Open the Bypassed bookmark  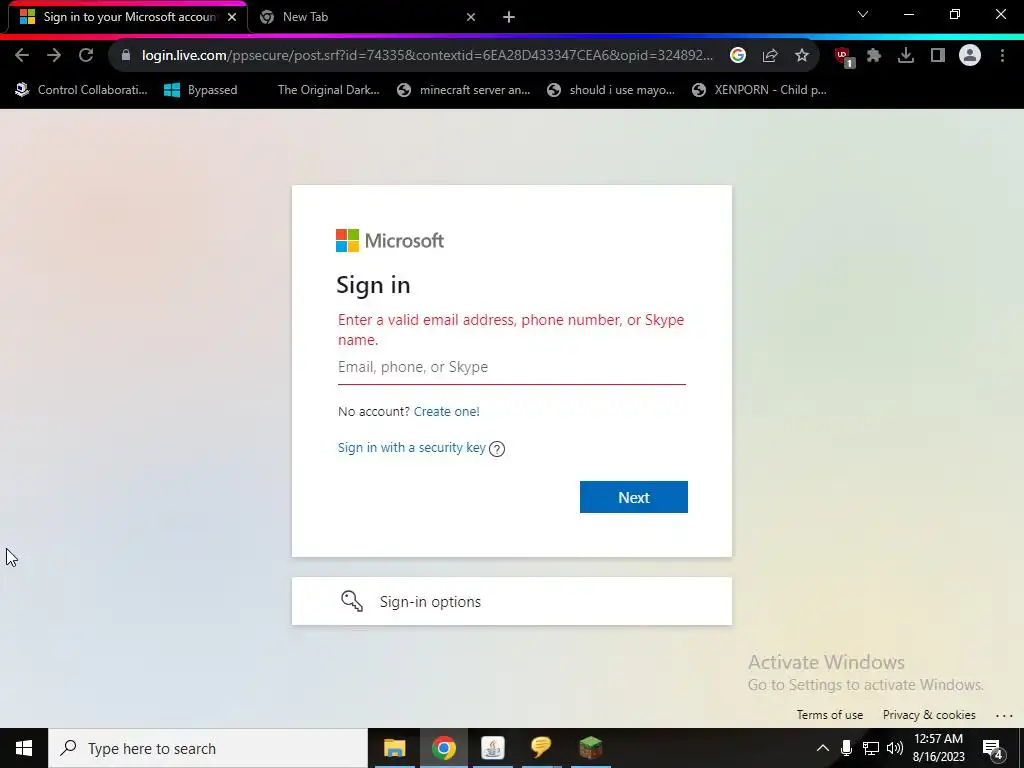pos(200,90)
